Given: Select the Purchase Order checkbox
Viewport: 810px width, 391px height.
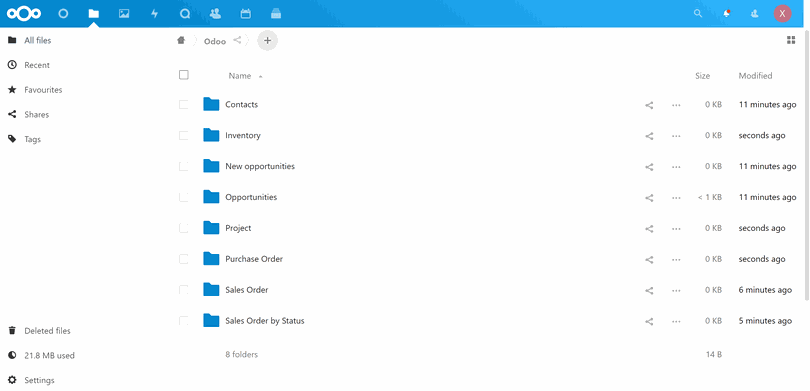Looking at the screenshot, I should (184, 259).
